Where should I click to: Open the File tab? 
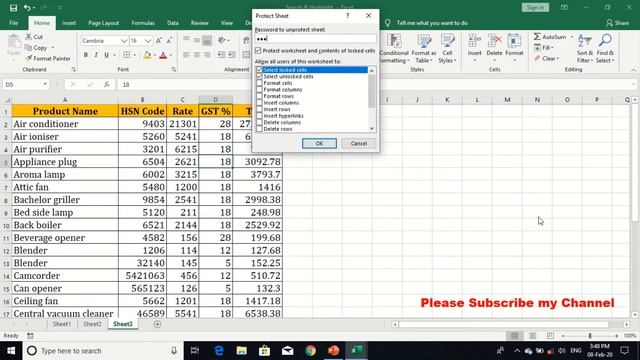[x=13, y=23]
